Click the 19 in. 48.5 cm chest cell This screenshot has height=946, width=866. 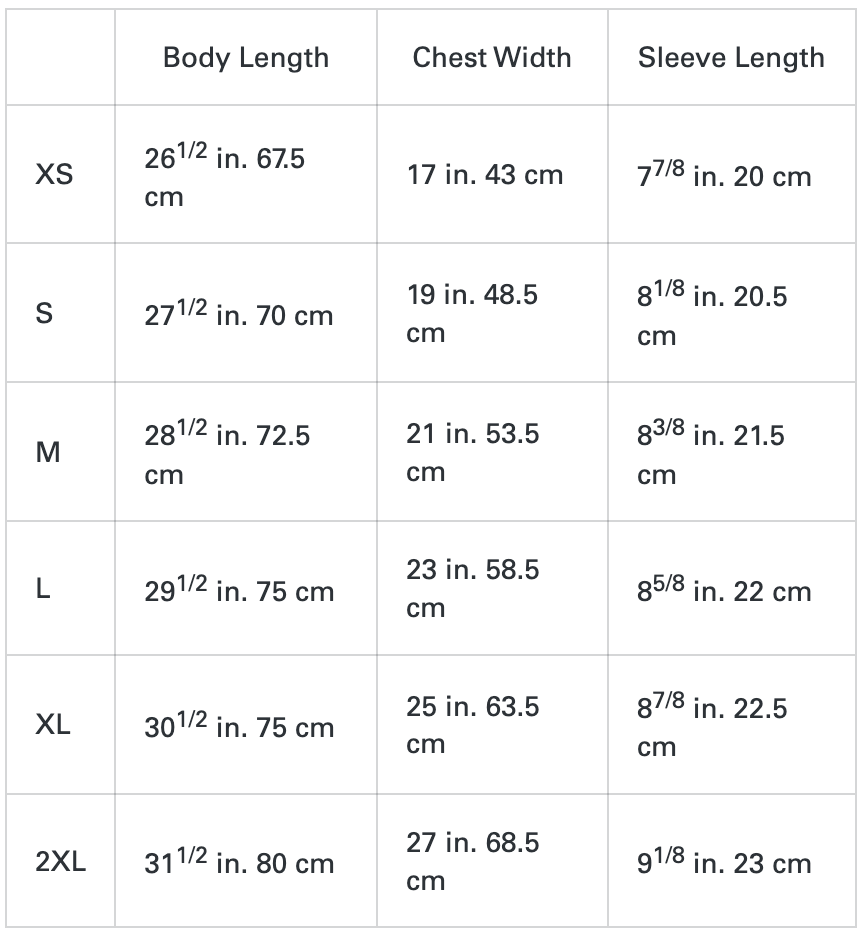(x=472, y=313)
